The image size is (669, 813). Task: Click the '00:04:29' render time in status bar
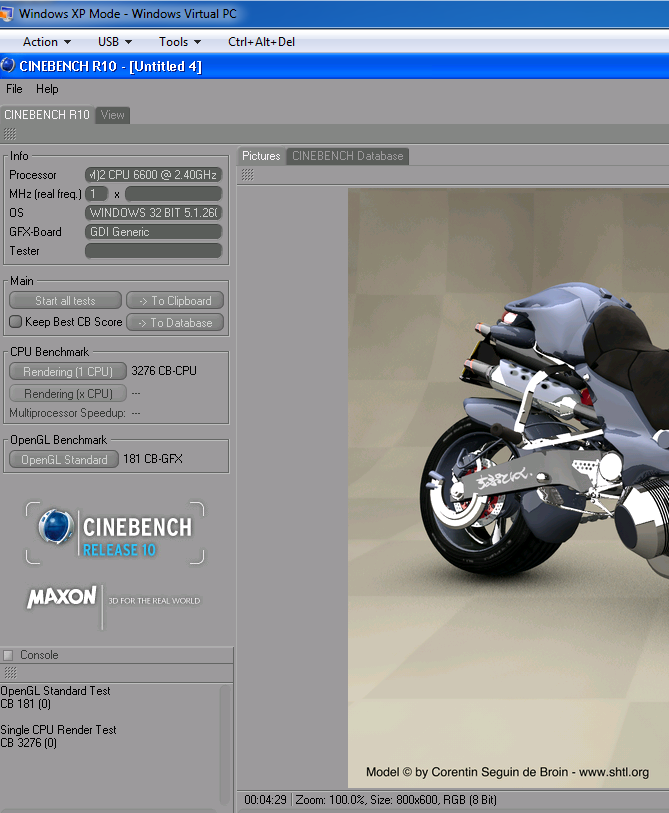[265, 800]
